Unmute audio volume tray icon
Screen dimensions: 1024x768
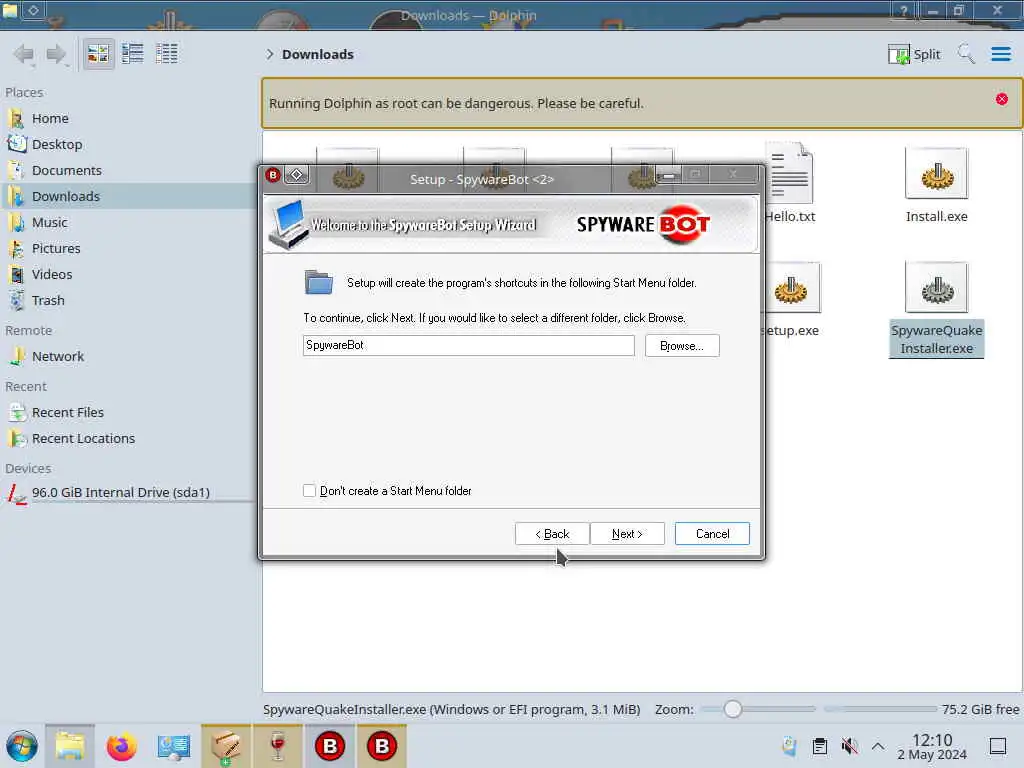849,746
